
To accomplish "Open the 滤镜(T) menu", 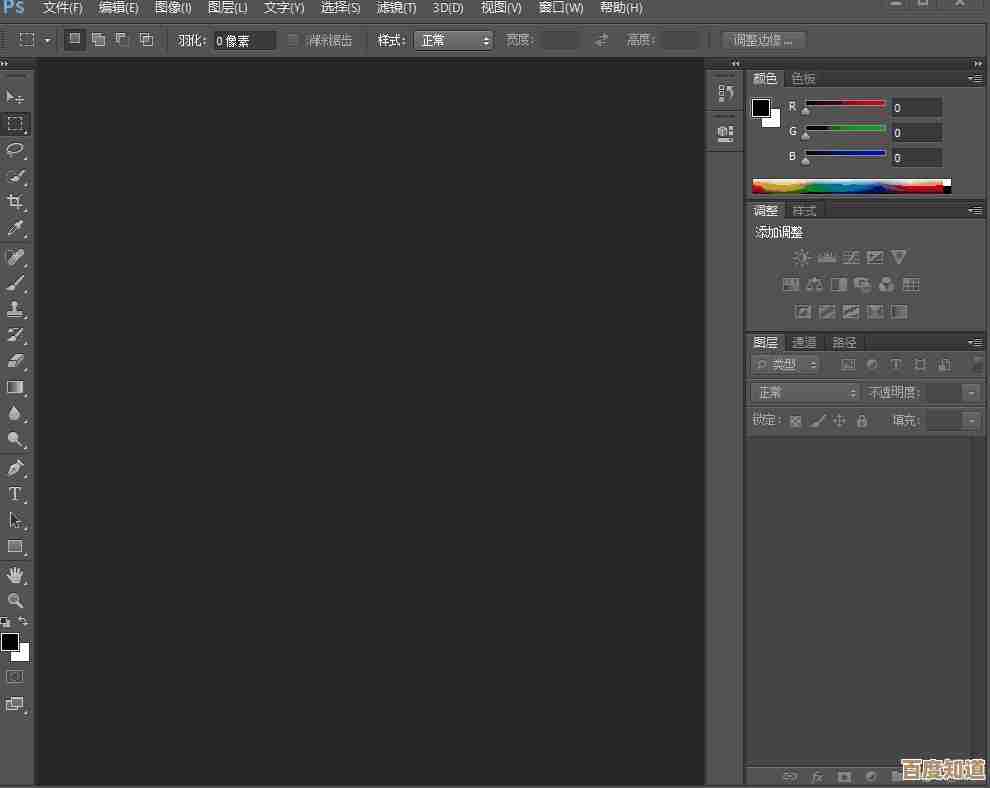I will pyautogui.click(x=396, y=8).
